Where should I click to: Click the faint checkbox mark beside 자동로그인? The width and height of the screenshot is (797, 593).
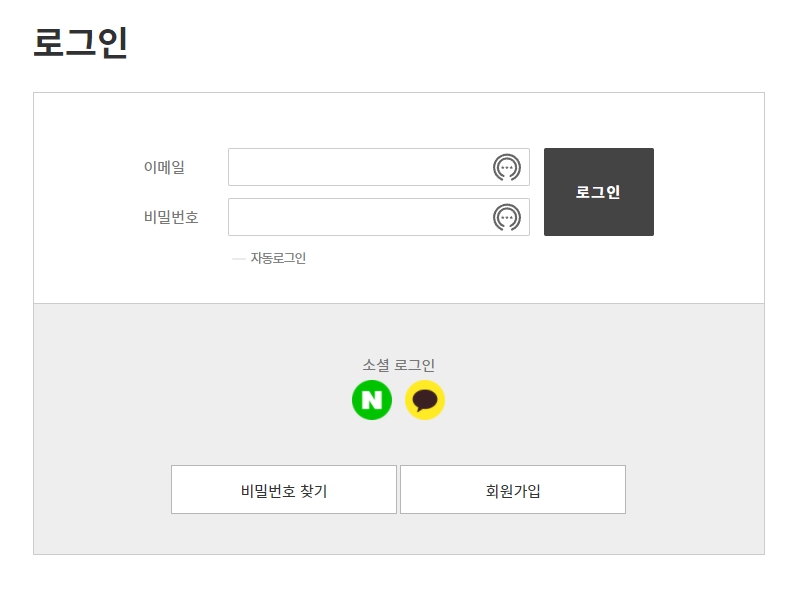(x=238, y=259)
